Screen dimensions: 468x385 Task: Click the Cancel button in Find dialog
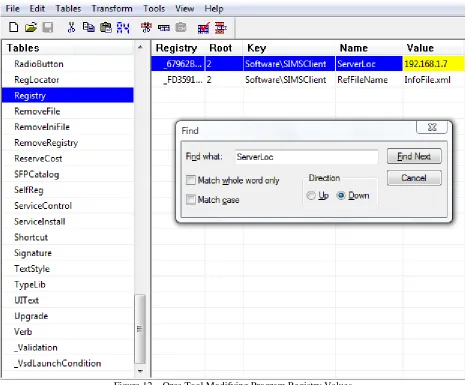point(414,178)
